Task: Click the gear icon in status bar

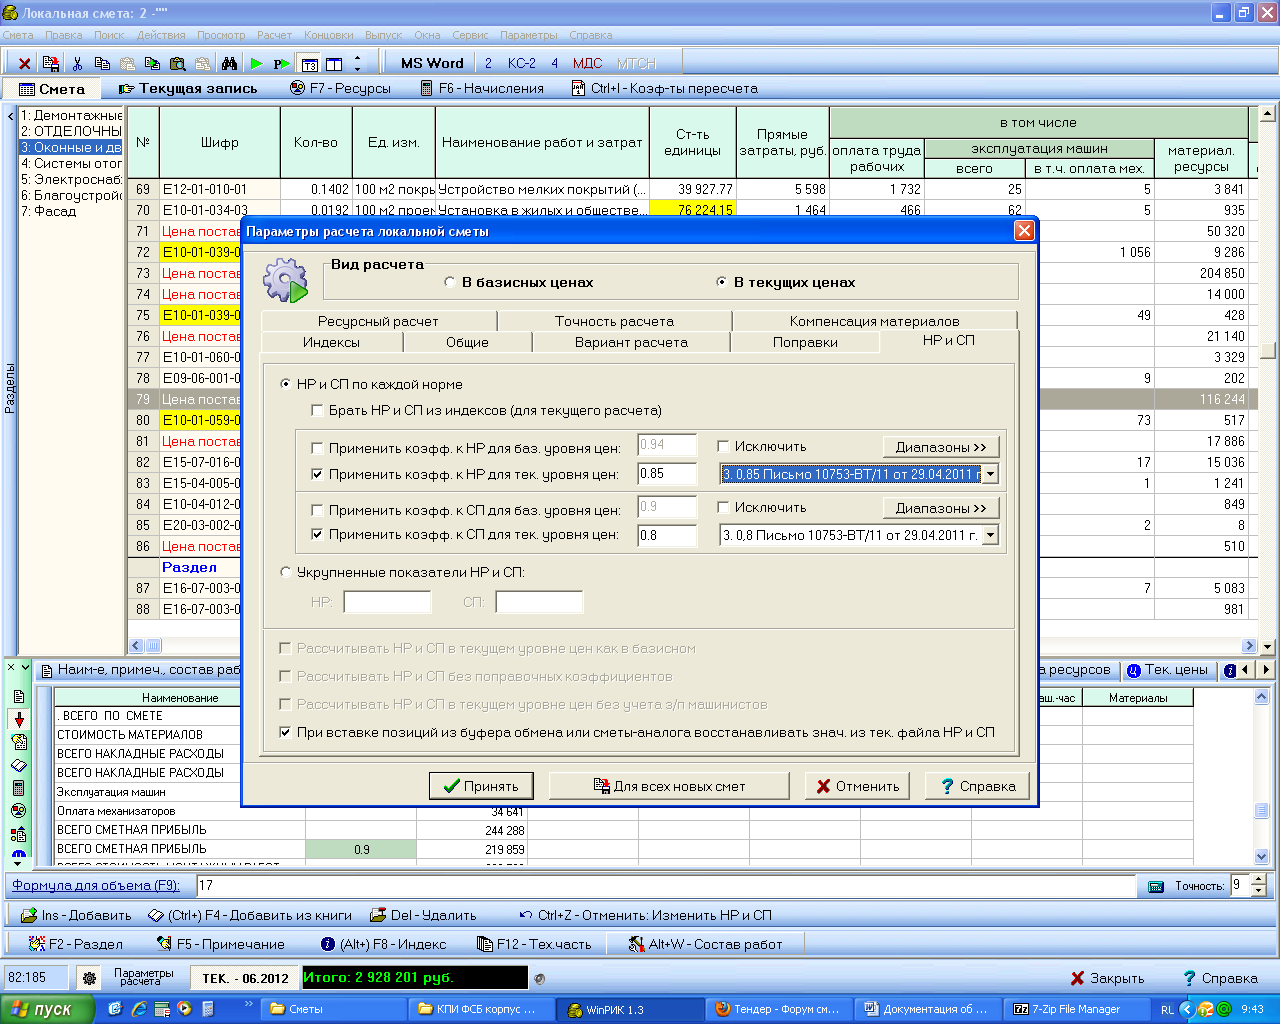Action: pos(89,978)
